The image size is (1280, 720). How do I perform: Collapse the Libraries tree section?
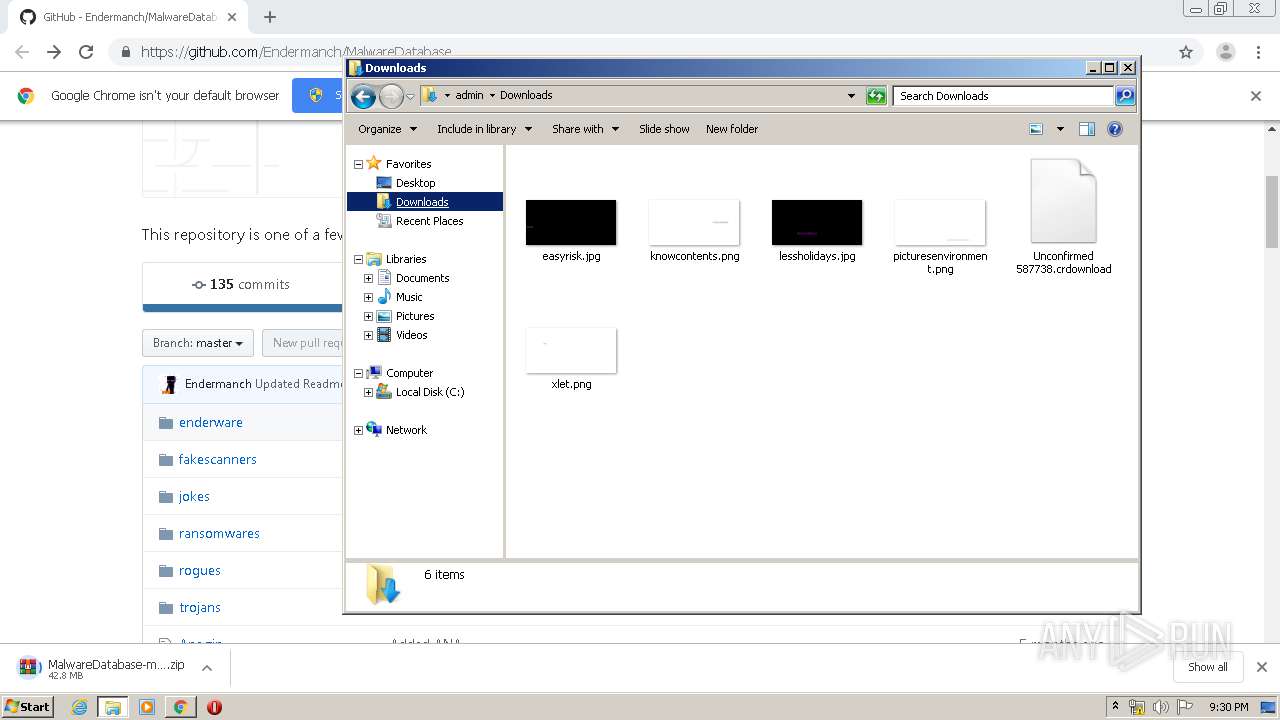pos(358,259)
